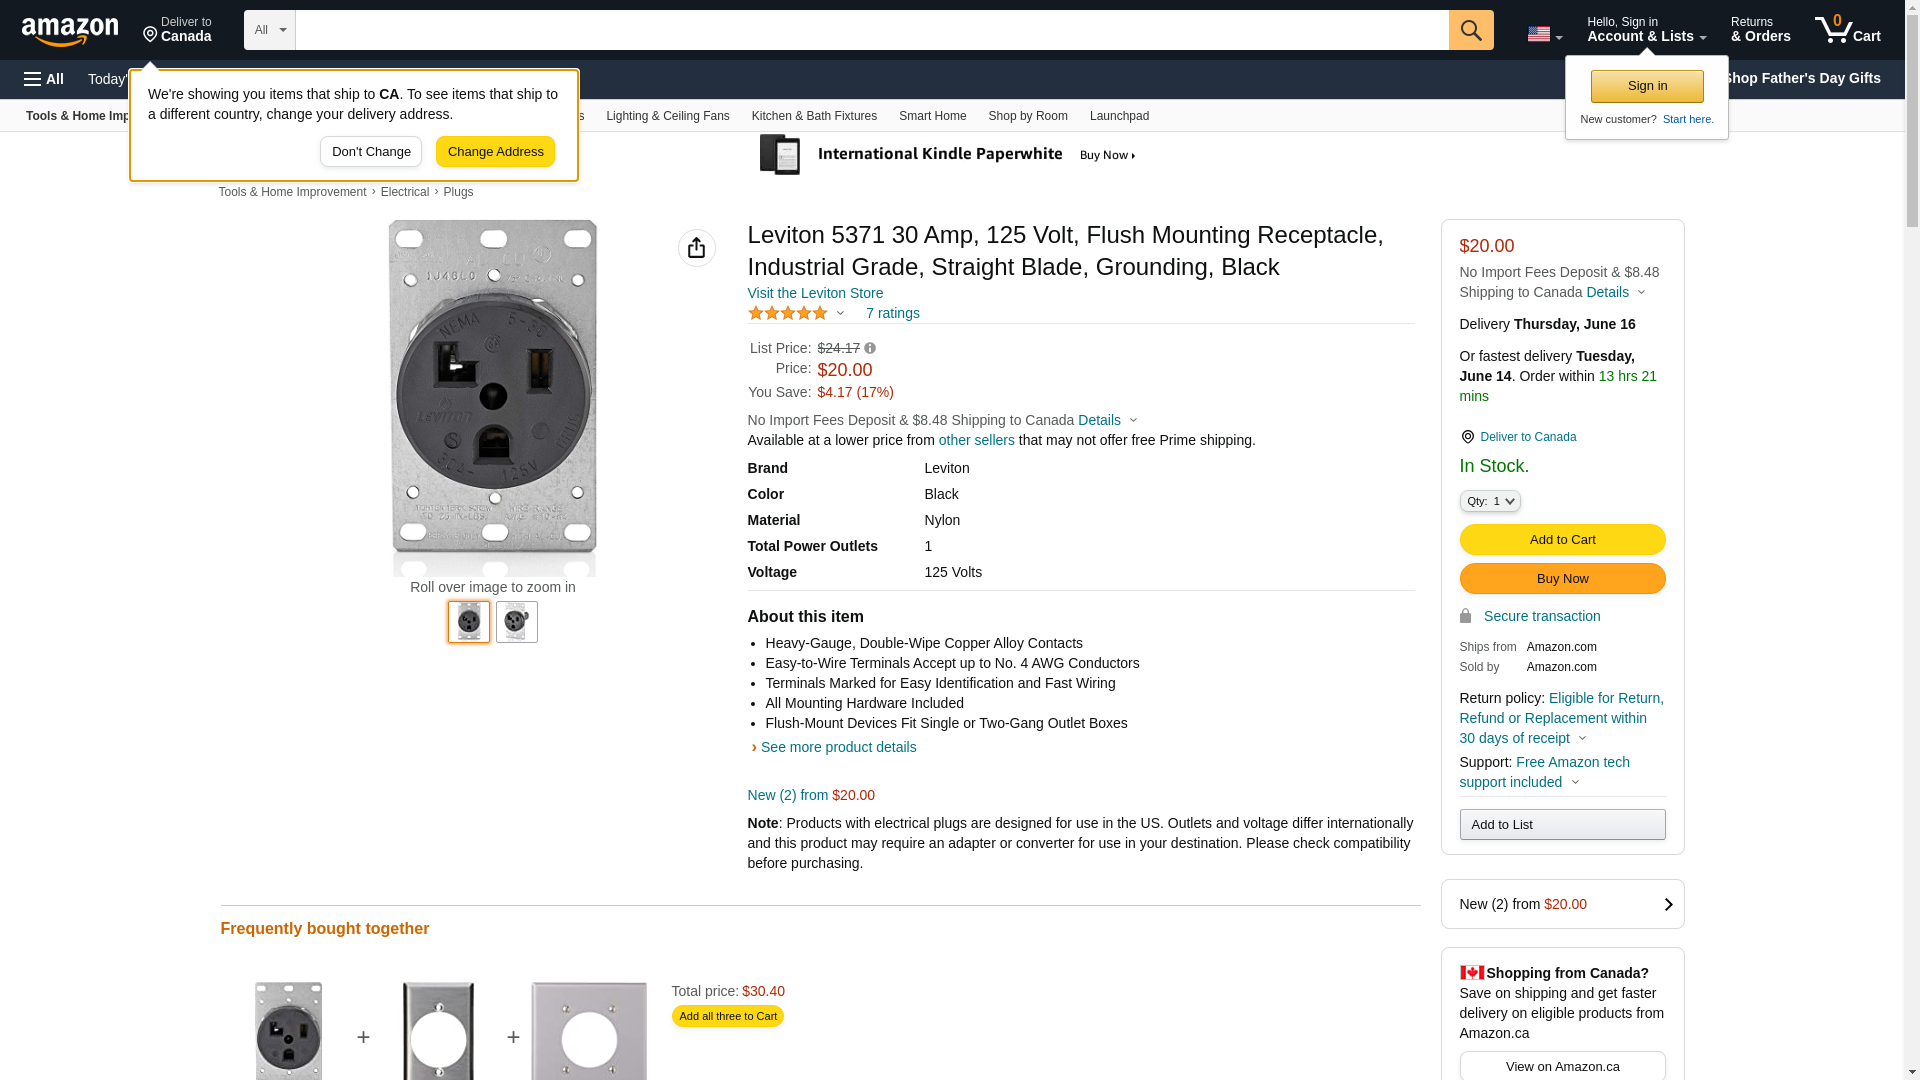Open the All hamburger menu
The image size is (1920, 1080).
(x=44, y=79)
